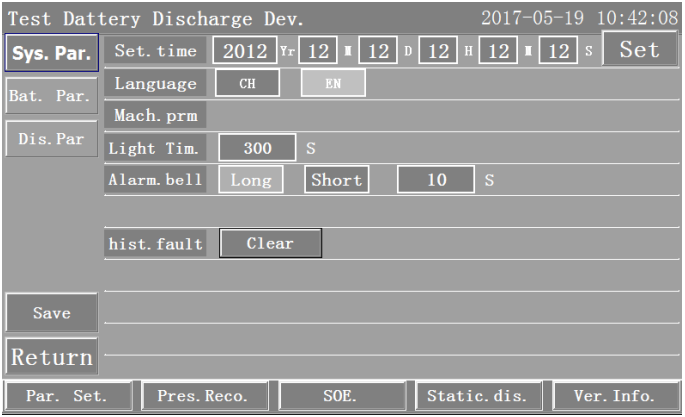Clear the historical fault records

pyautogui.click(x=270, y=243)
